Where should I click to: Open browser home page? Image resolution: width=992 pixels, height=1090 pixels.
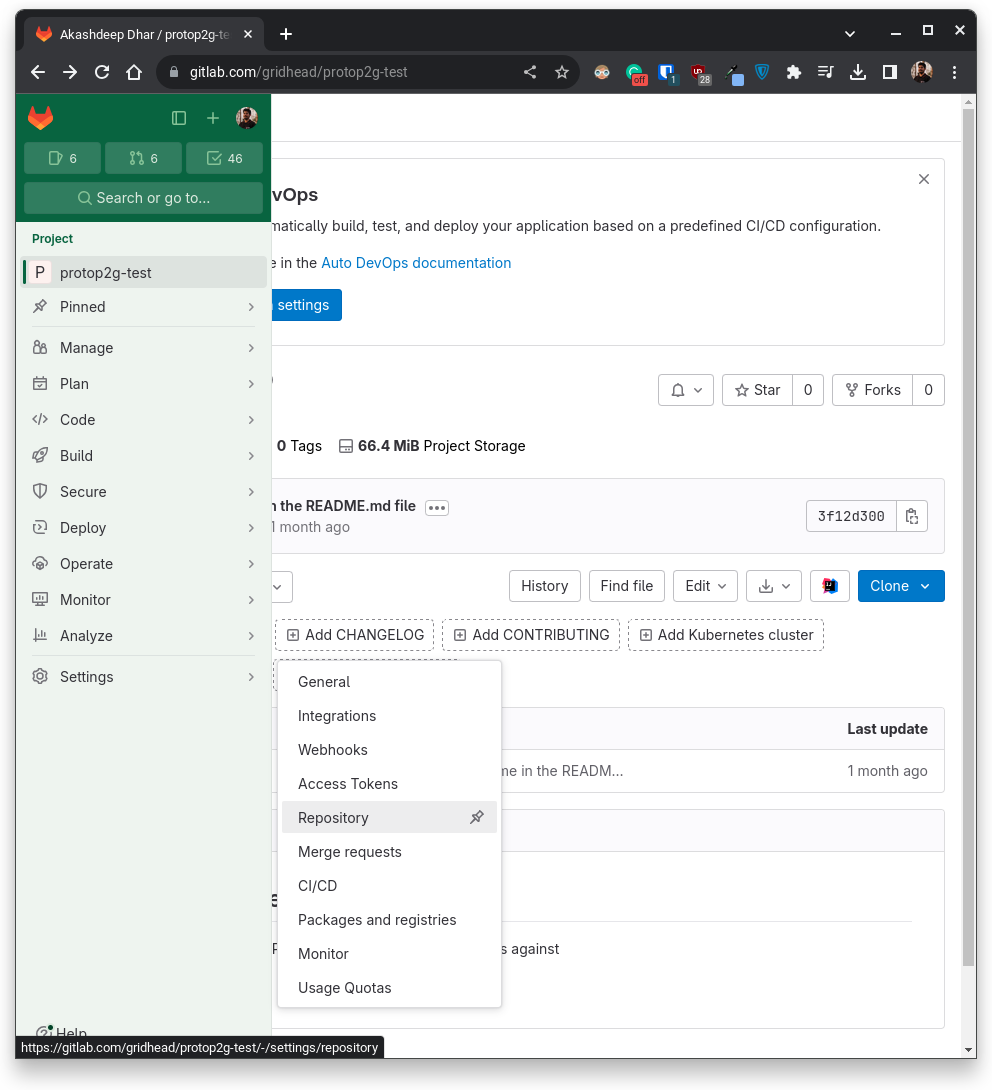(133, 72)
